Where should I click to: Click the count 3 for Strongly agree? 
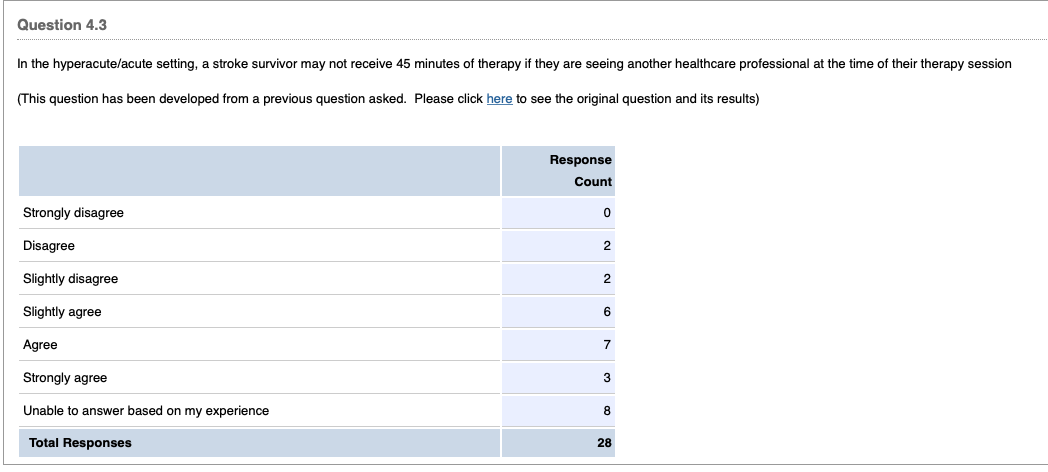(606, 378)
